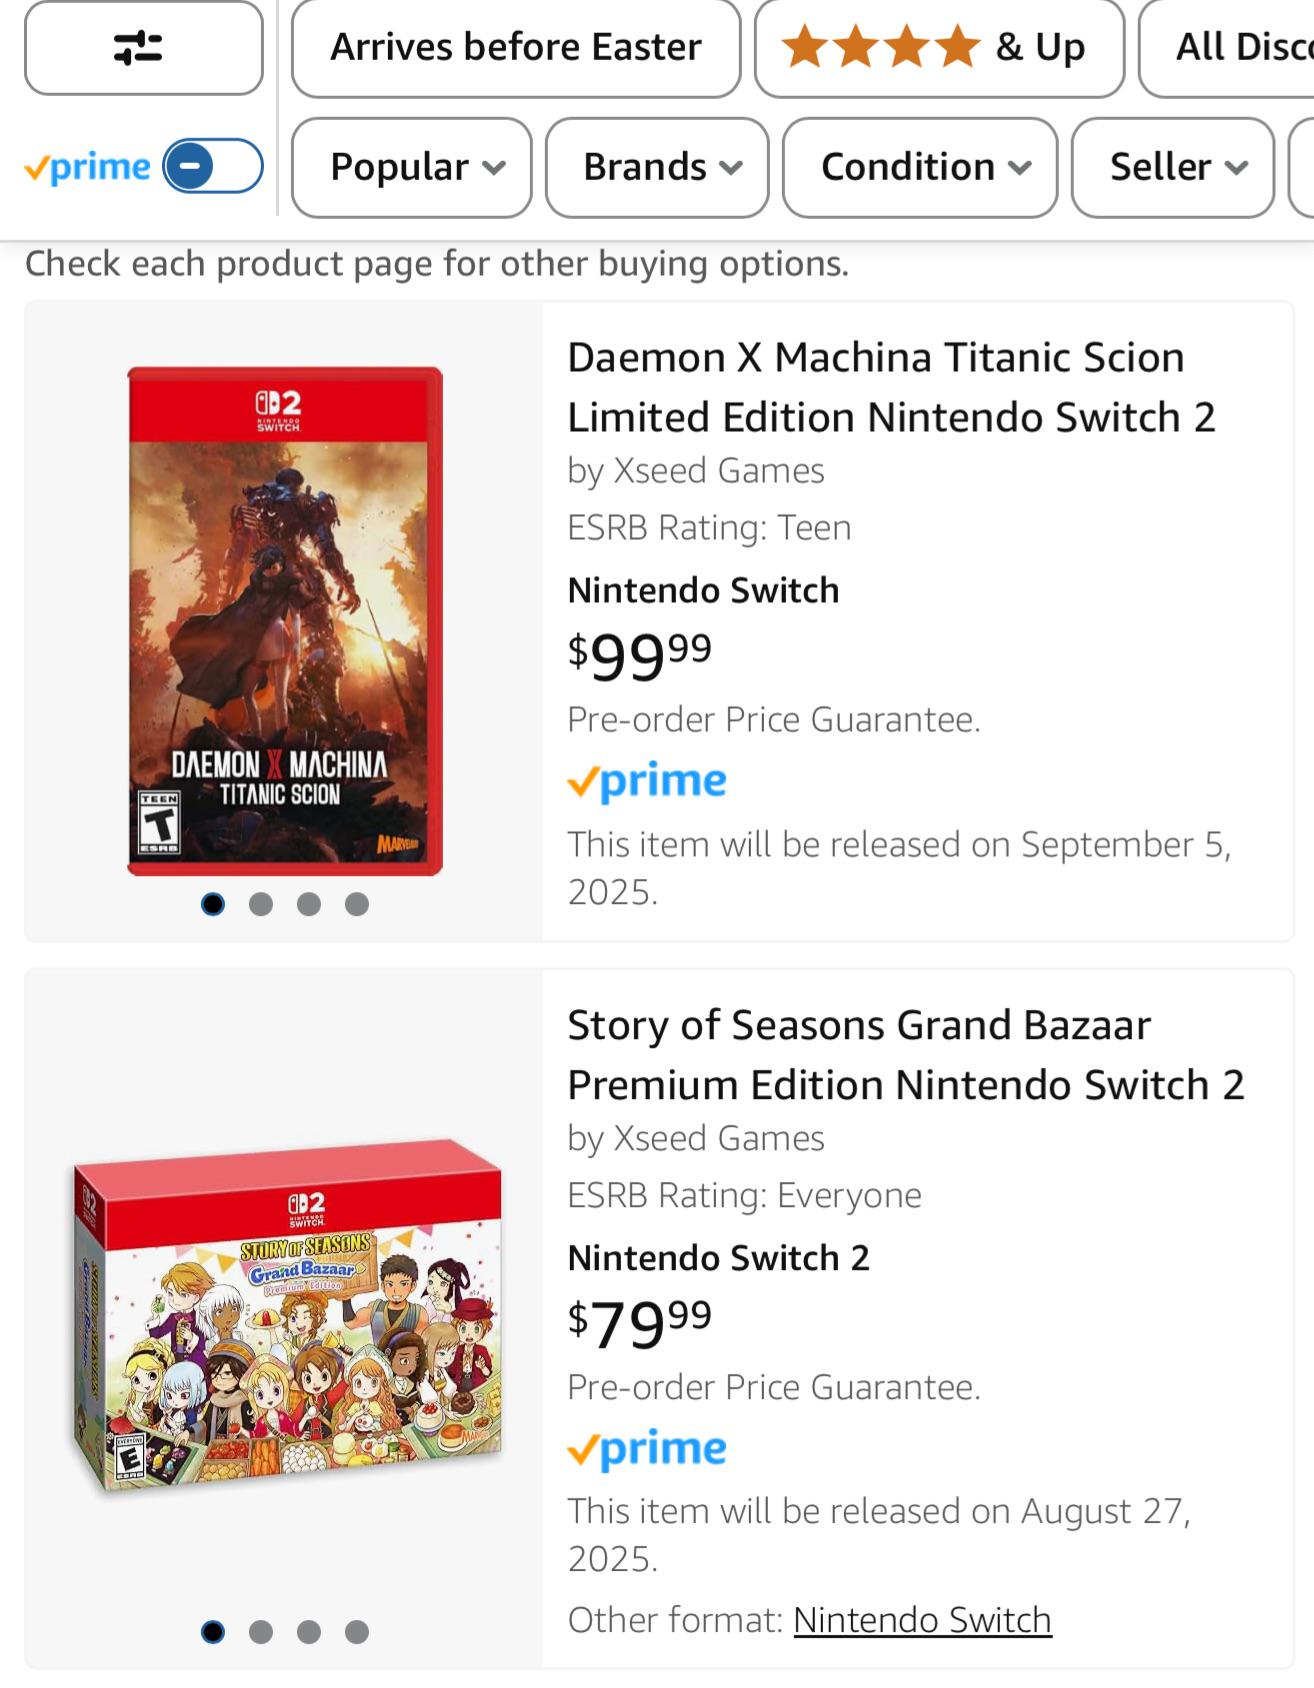Select fourth image dot for Daemon X Machina
The height and width of the screenshot is (1688, 1314).
tap(357, 904)
